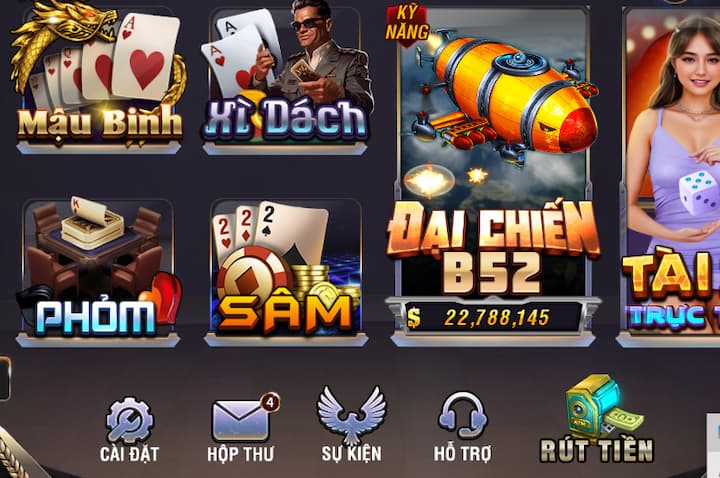Open the Phỏm card table game
This screenshot has width=720, height=478.
pos(98,272)
